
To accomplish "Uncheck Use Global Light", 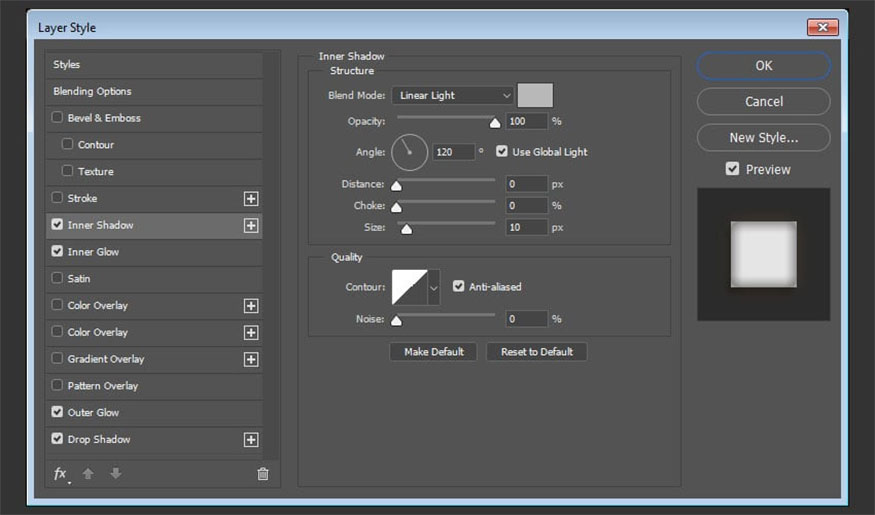I will [502, 152].
